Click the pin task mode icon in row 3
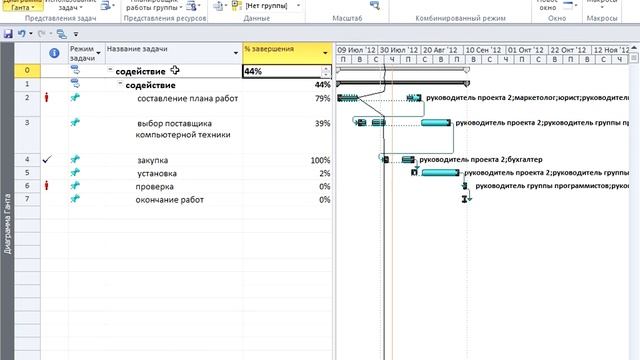 pyautogui.click(x=75, y=122)
